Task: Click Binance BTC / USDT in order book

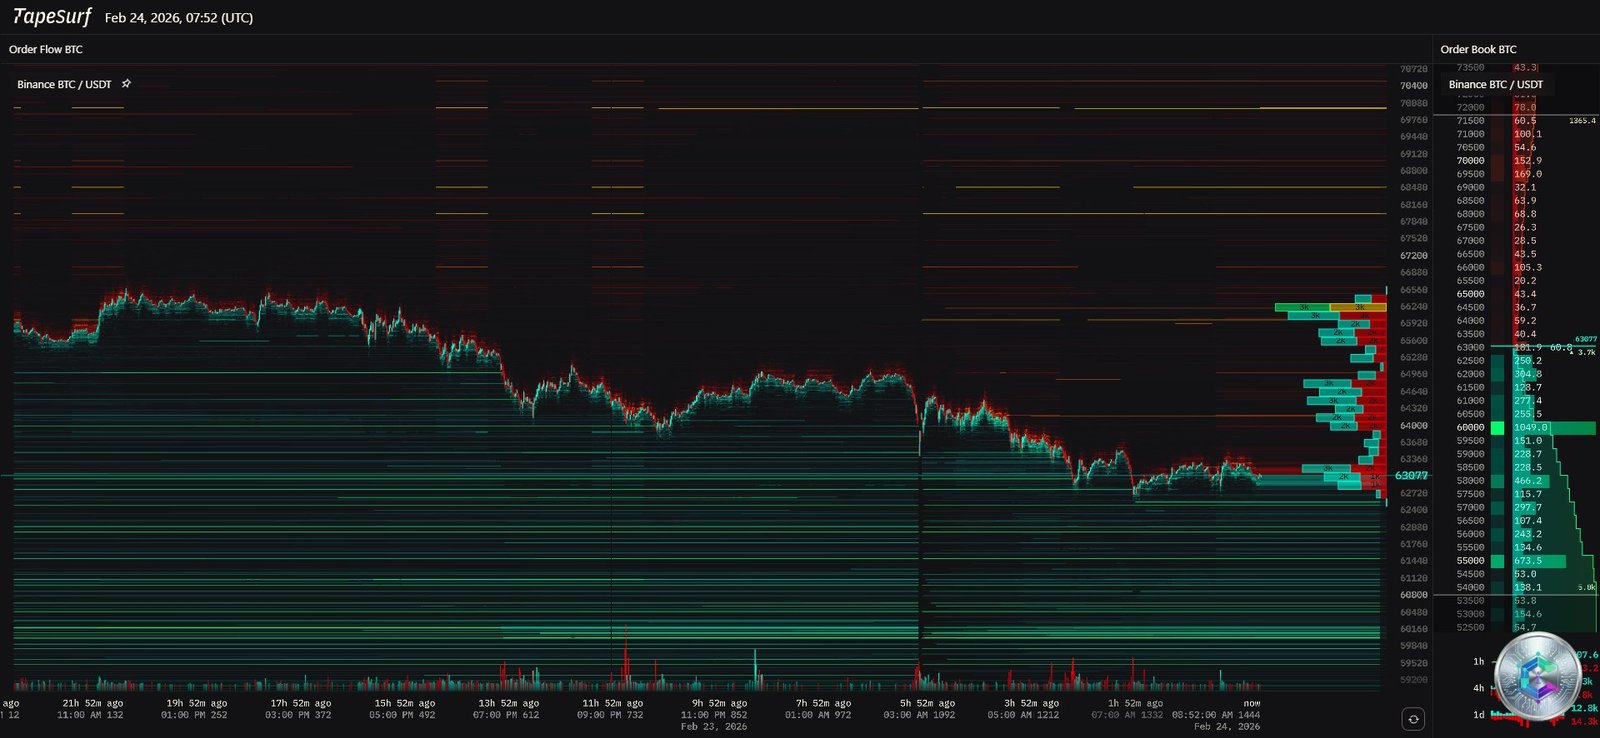Action: [1496, 84]
